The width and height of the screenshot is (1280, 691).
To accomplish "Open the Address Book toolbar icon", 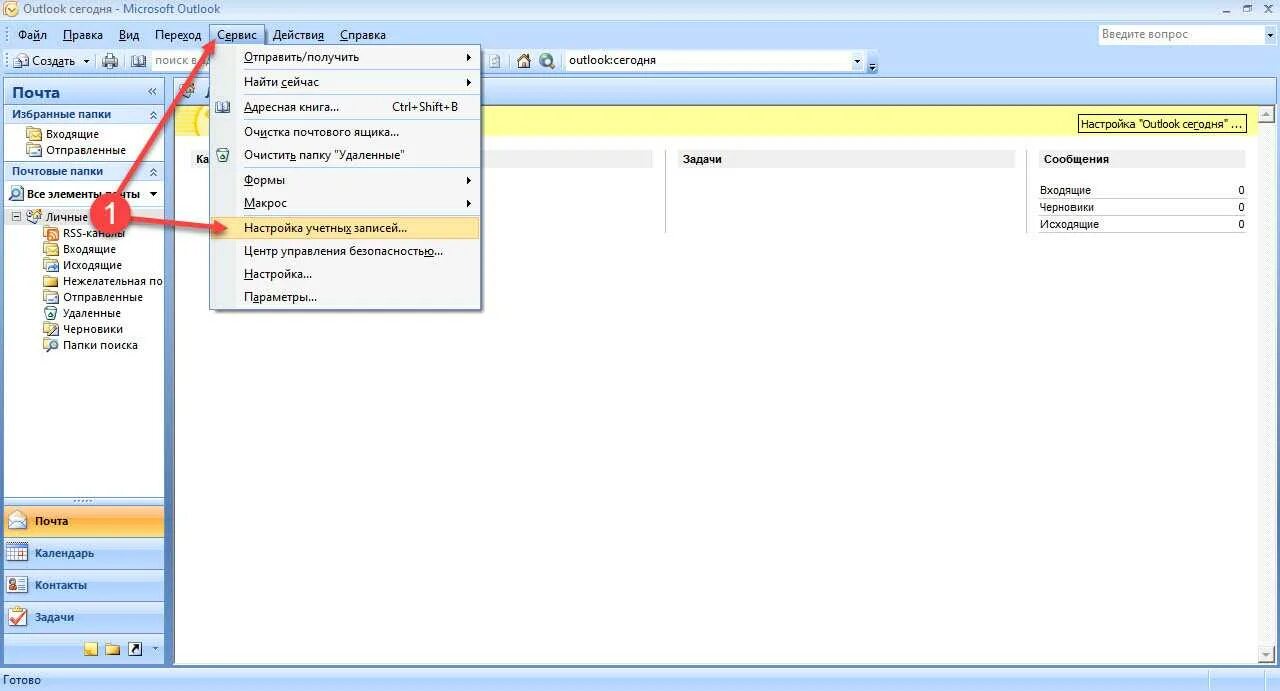I will [138, 61].
